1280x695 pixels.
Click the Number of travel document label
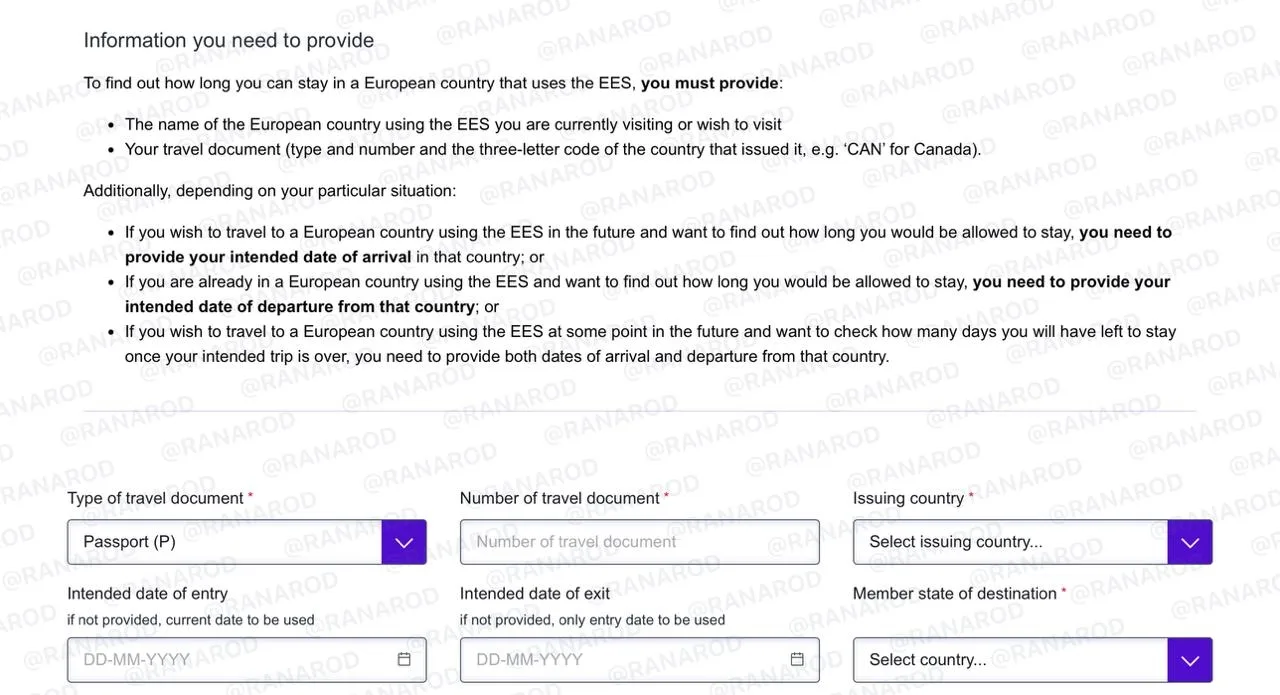pyautogui.click(x=560, y=498)
